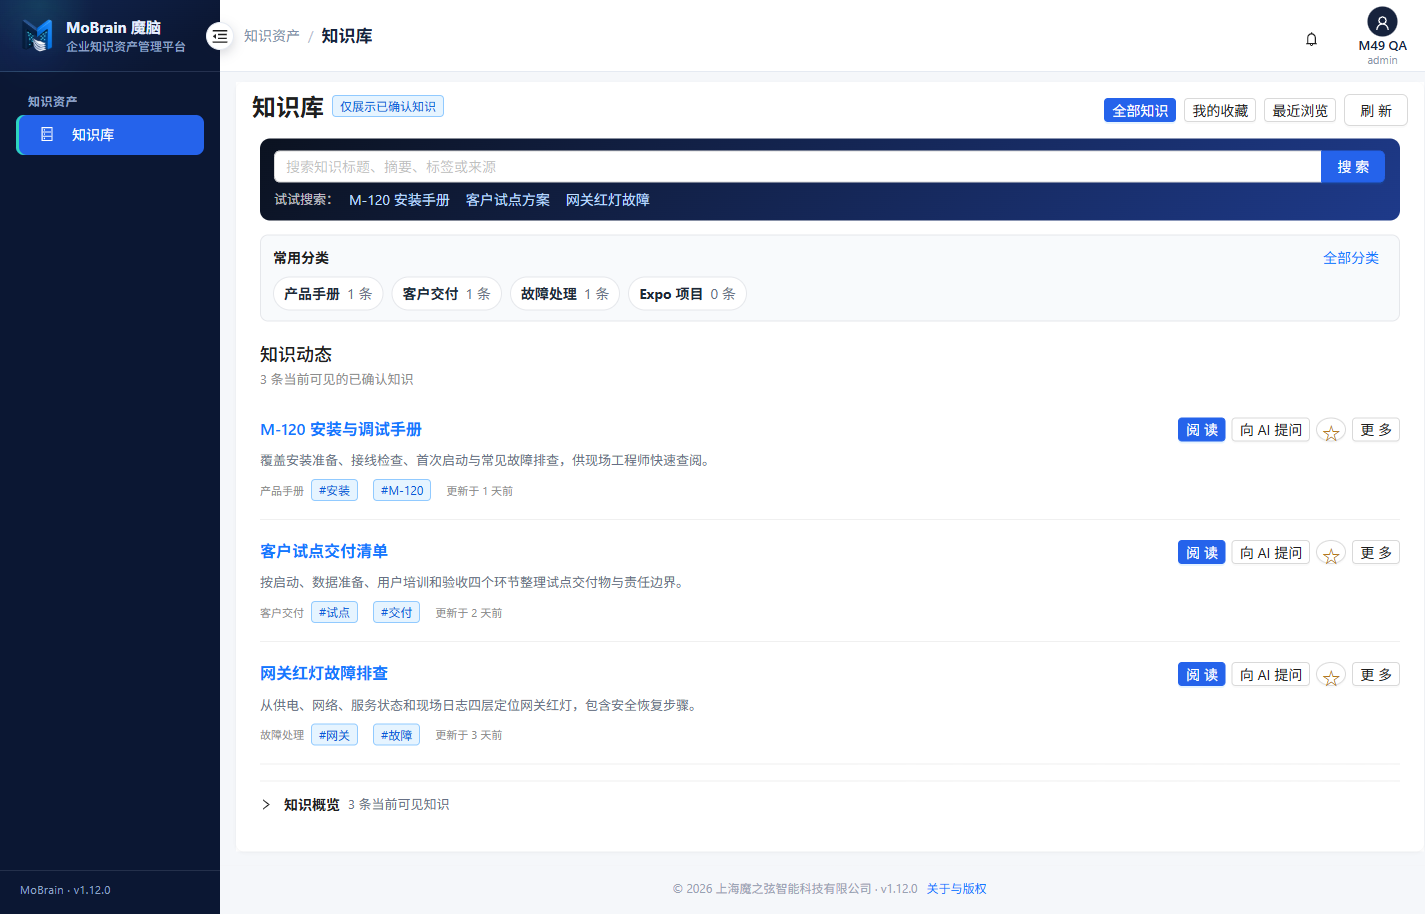Favorite 网关红灯故障排查 with the star icon

click(1331, 676)
